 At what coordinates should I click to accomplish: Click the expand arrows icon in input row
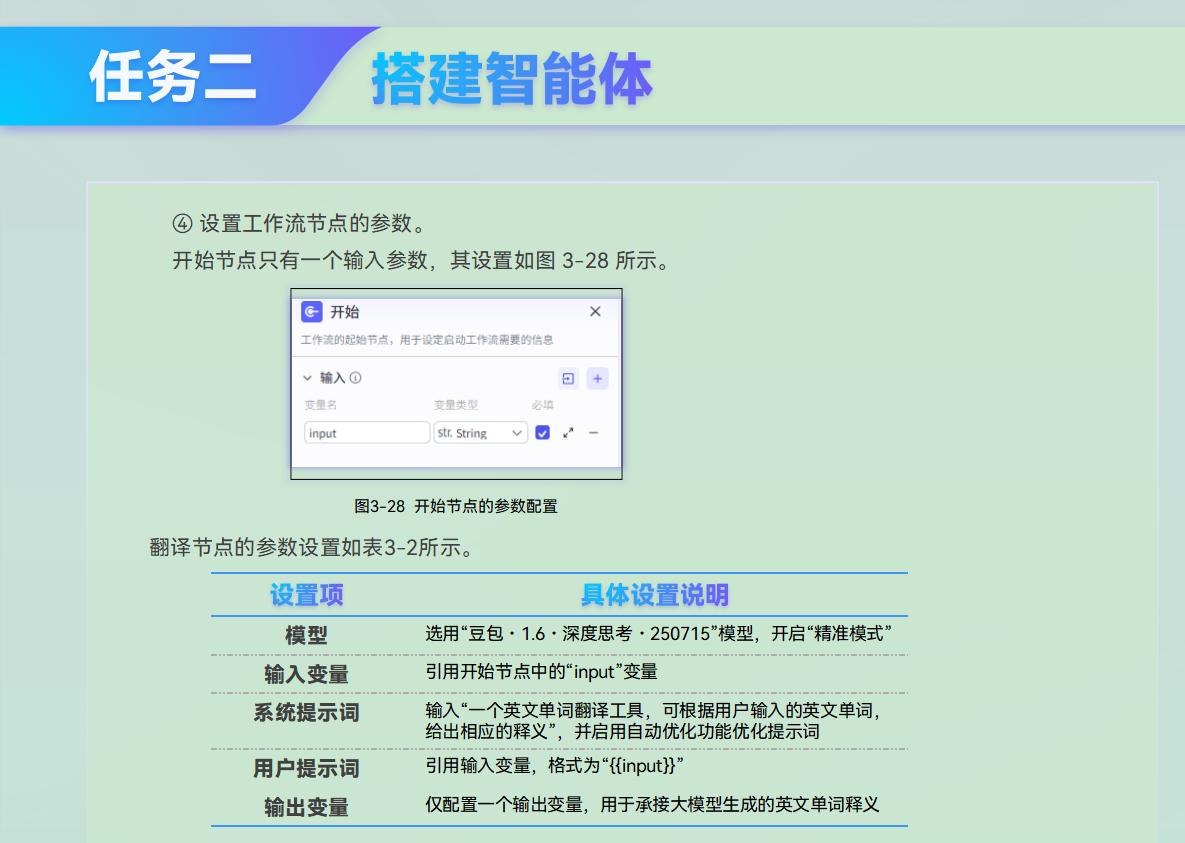click(x=568, y=432)
